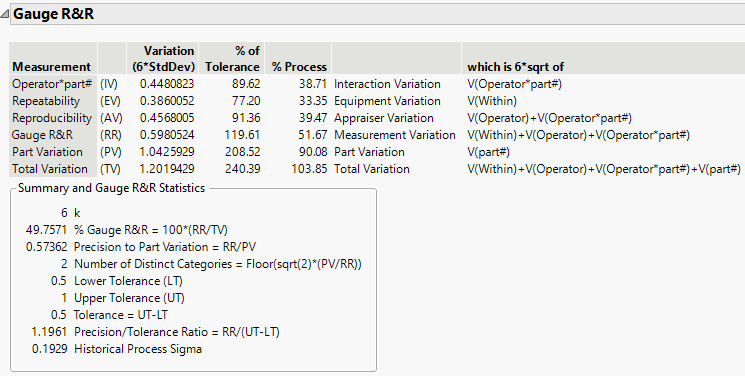Select the k value 6

[x=64, y=213]
